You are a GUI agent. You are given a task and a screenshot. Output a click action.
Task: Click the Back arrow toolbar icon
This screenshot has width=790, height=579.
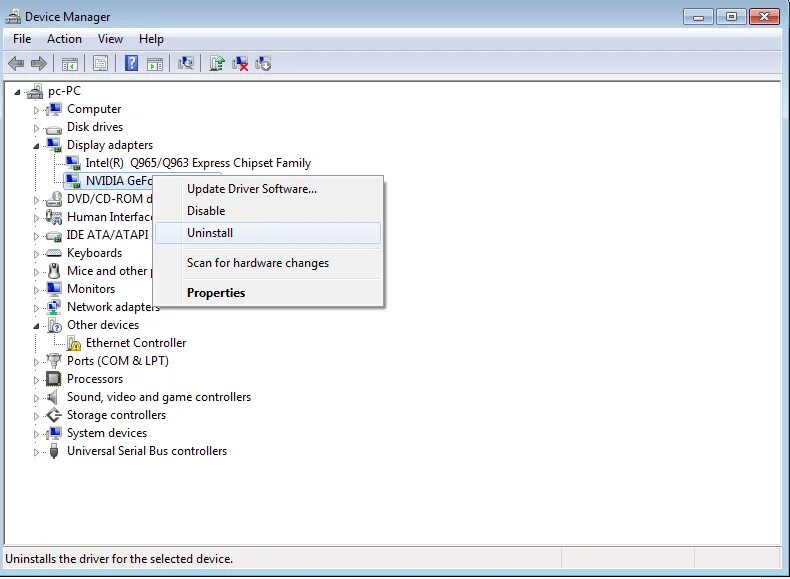pyautogui.click(x=16, y=63)
